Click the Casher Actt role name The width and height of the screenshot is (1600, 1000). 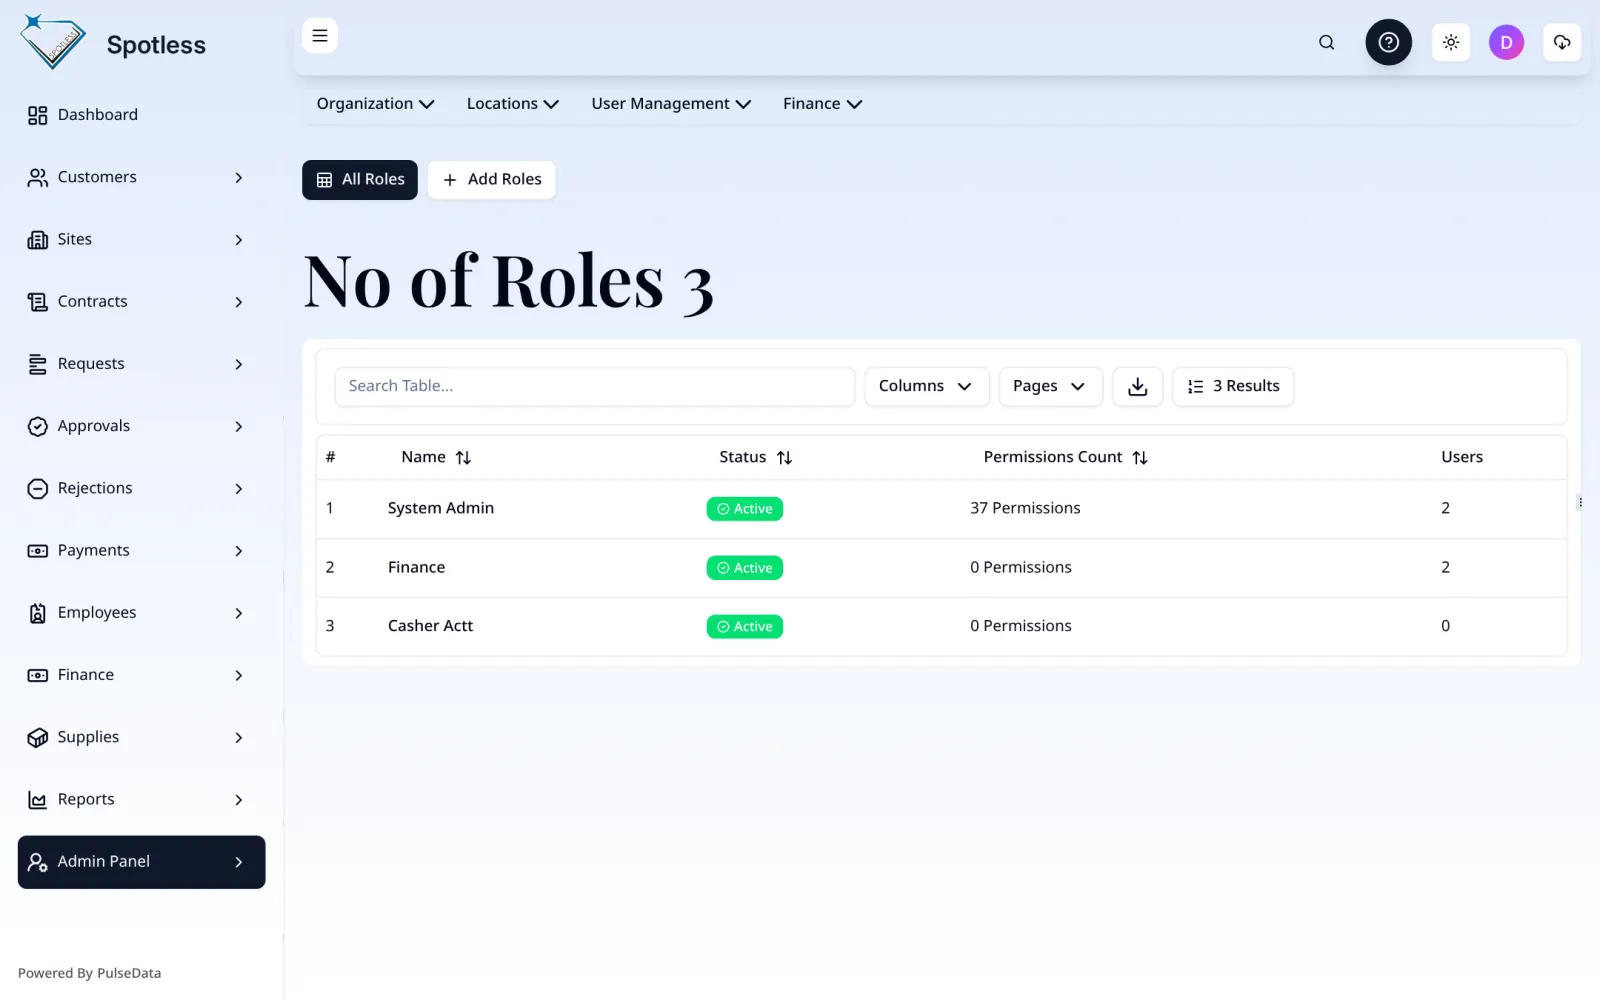(x=430, y=626)
